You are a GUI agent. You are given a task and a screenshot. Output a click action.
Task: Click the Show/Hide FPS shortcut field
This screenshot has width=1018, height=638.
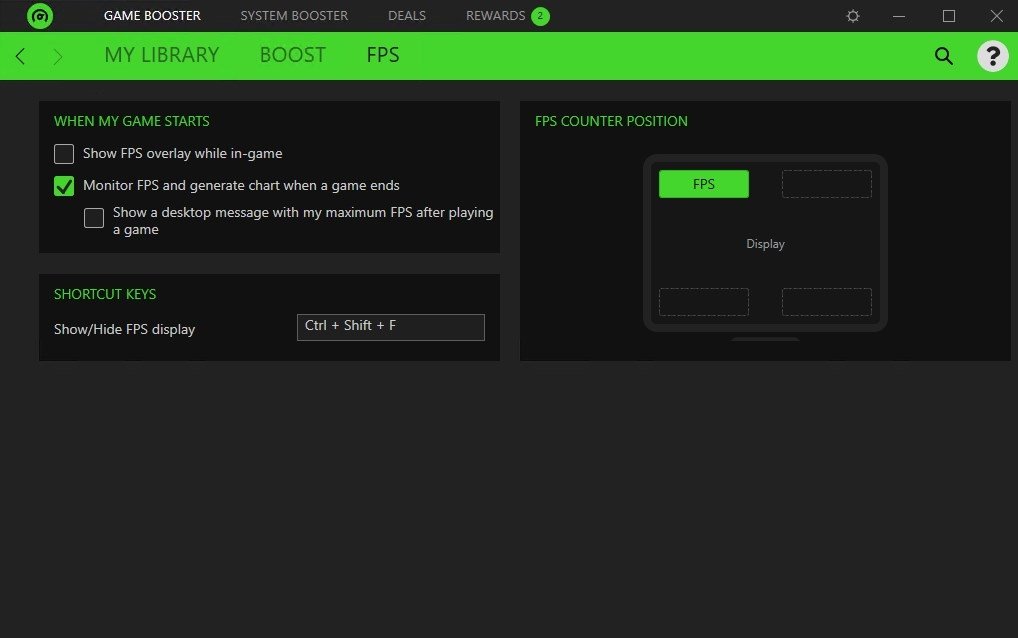coord(391,327)
